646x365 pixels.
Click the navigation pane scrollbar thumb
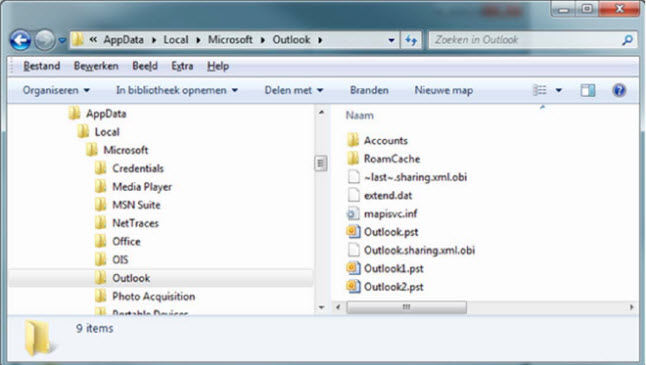(x=321, y=164)
